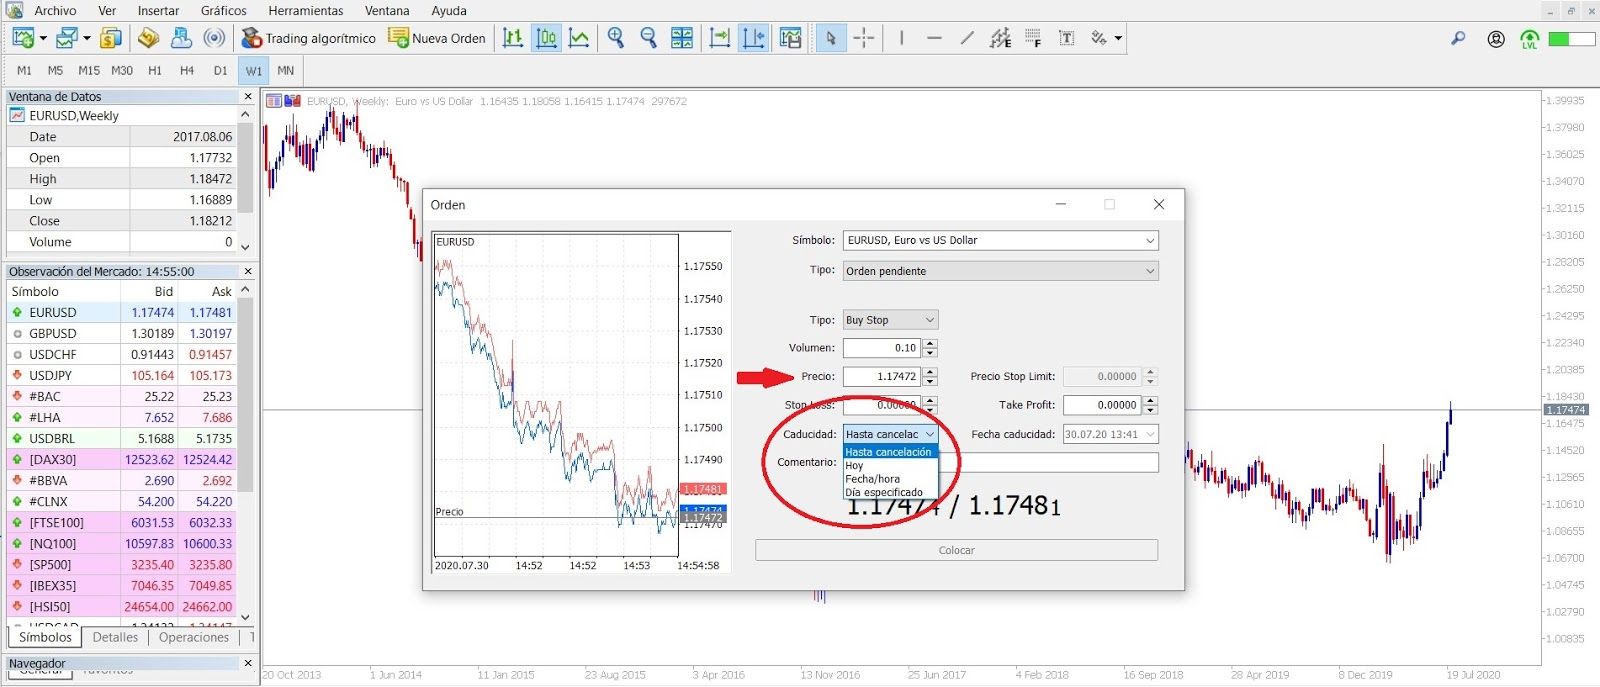Click the Nueva Orden button
This screenshot has width=1600, height=687.
pyautogui.click(x=437, y=38)
